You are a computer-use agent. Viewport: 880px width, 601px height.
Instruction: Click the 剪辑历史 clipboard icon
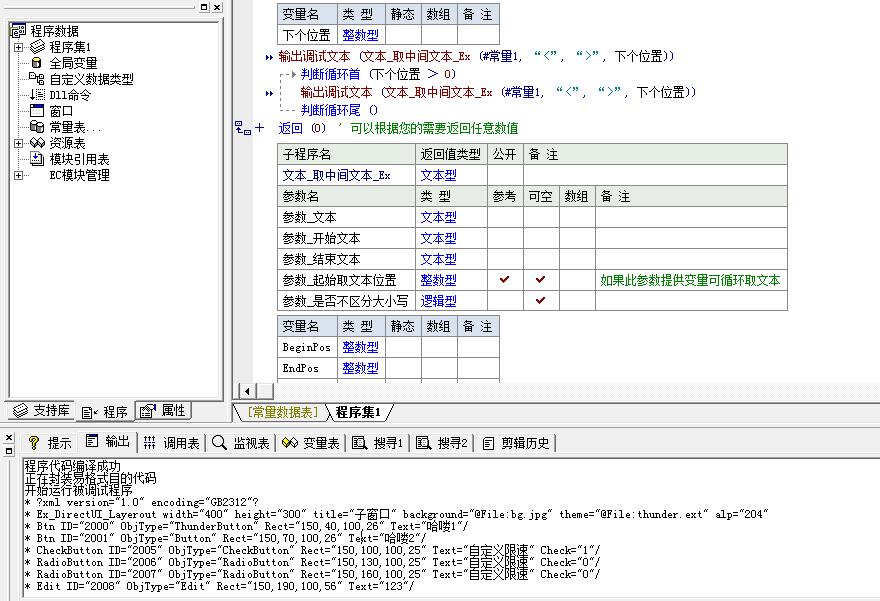488,443
